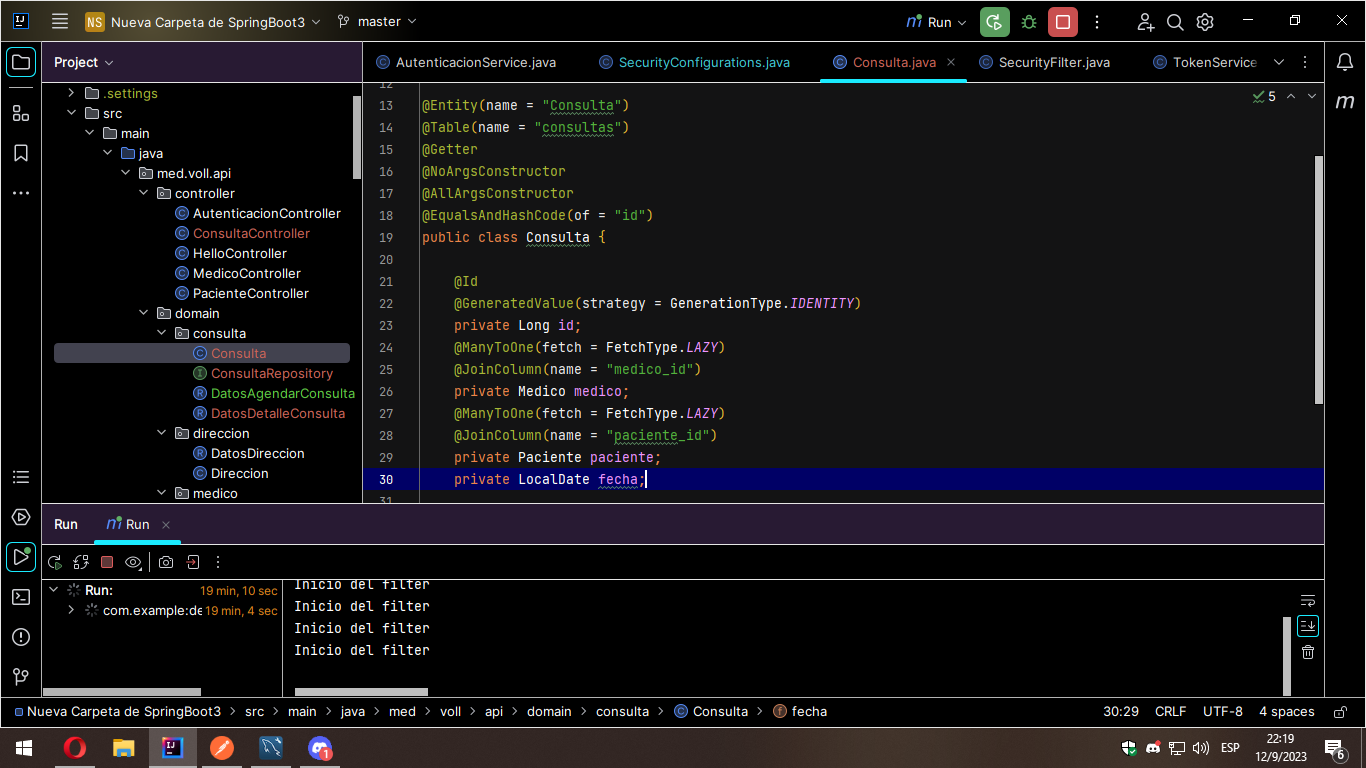Open MedicoController in project tree
The image size is (1366, 768).
247,273
